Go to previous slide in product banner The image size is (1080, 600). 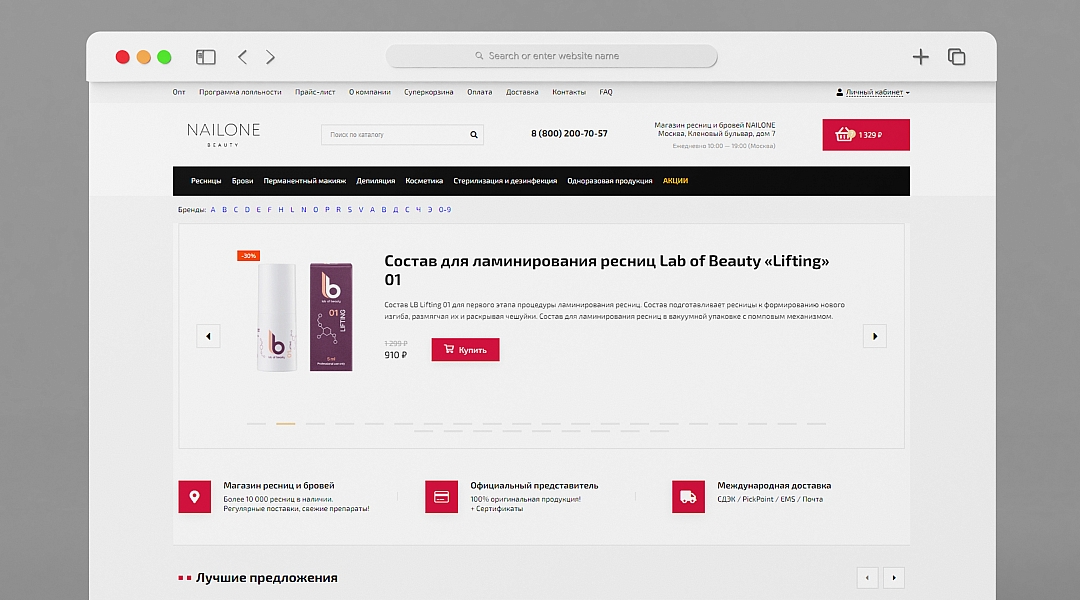pyautogui.click(x=208, y=336)
